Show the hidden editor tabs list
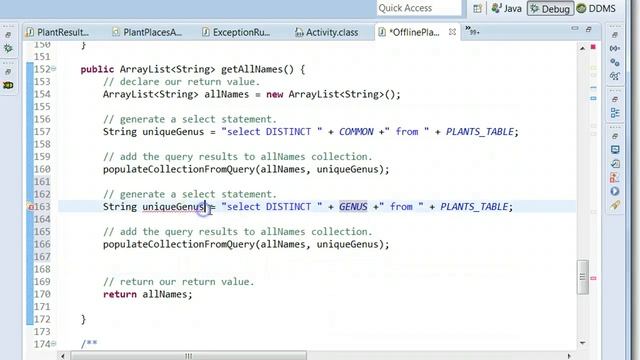Image resolution: width=640 pixels, height=360 pixels. pyautogui.click(x=472, y=31)
